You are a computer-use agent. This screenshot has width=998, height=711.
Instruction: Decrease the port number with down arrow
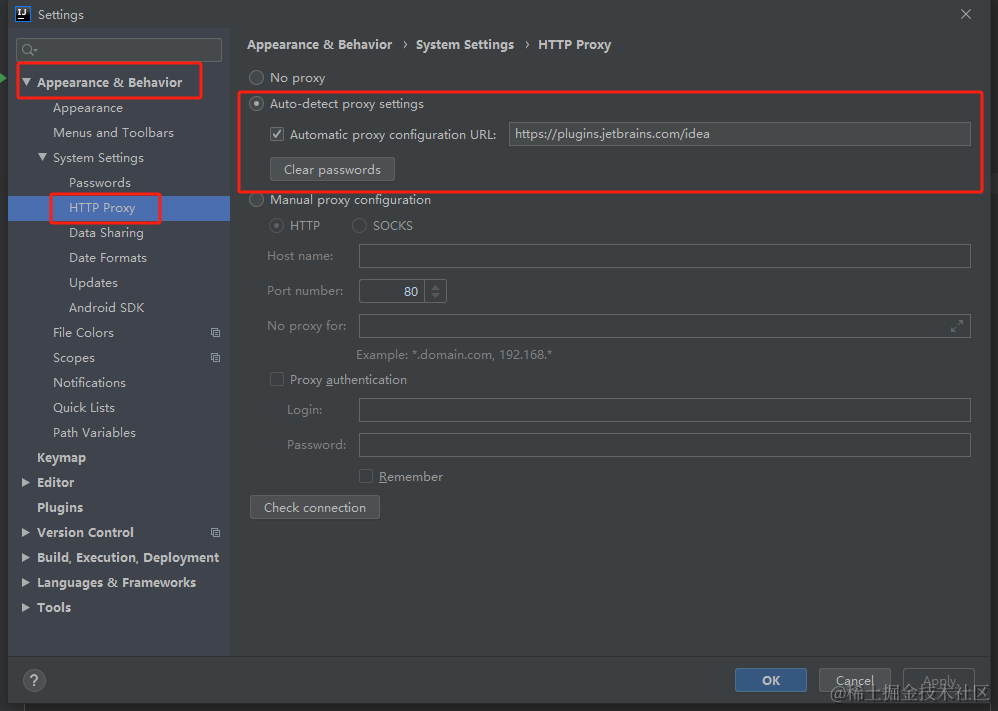tap(435, 296)
